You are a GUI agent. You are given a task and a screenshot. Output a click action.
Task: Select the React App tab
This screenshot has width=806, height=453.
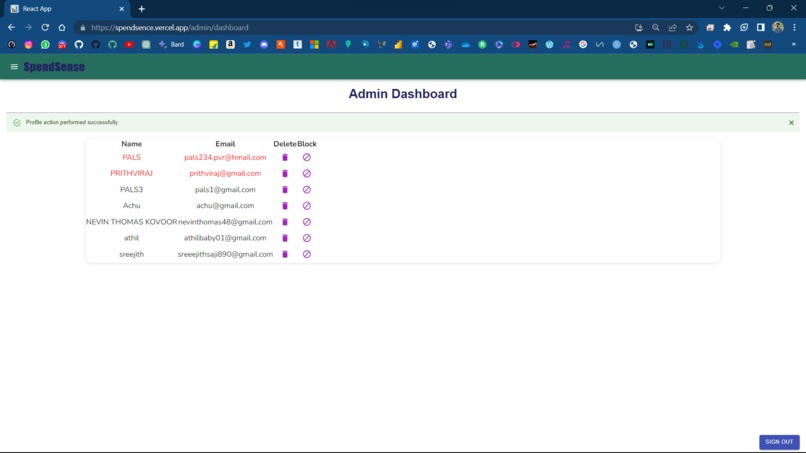coord(67,9)
